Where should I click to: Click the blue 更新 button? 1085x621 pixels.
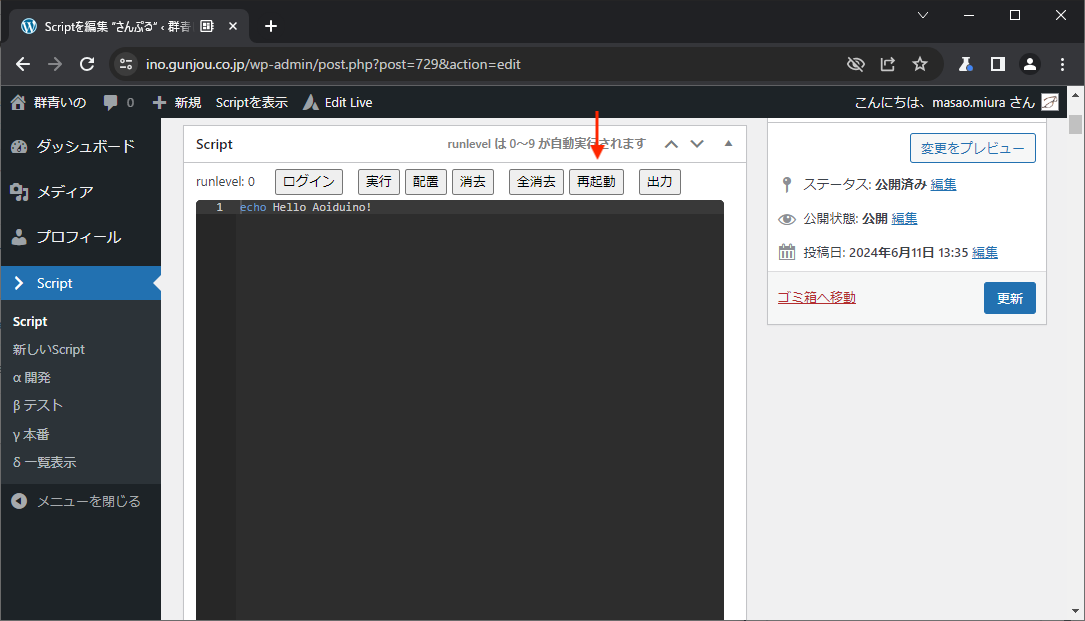1009,298
